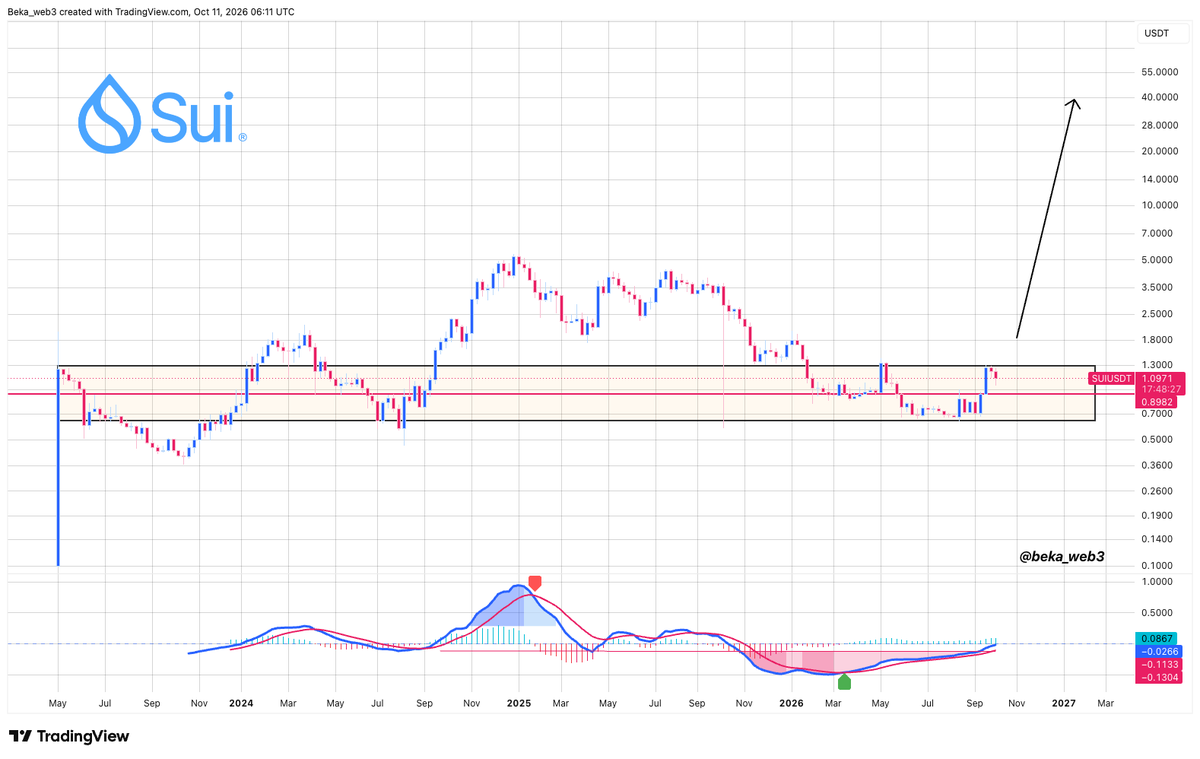The image size is (1200, 759).
Task: Click the 0.8982 horizontal line price label
Action: coord(1157,401)
